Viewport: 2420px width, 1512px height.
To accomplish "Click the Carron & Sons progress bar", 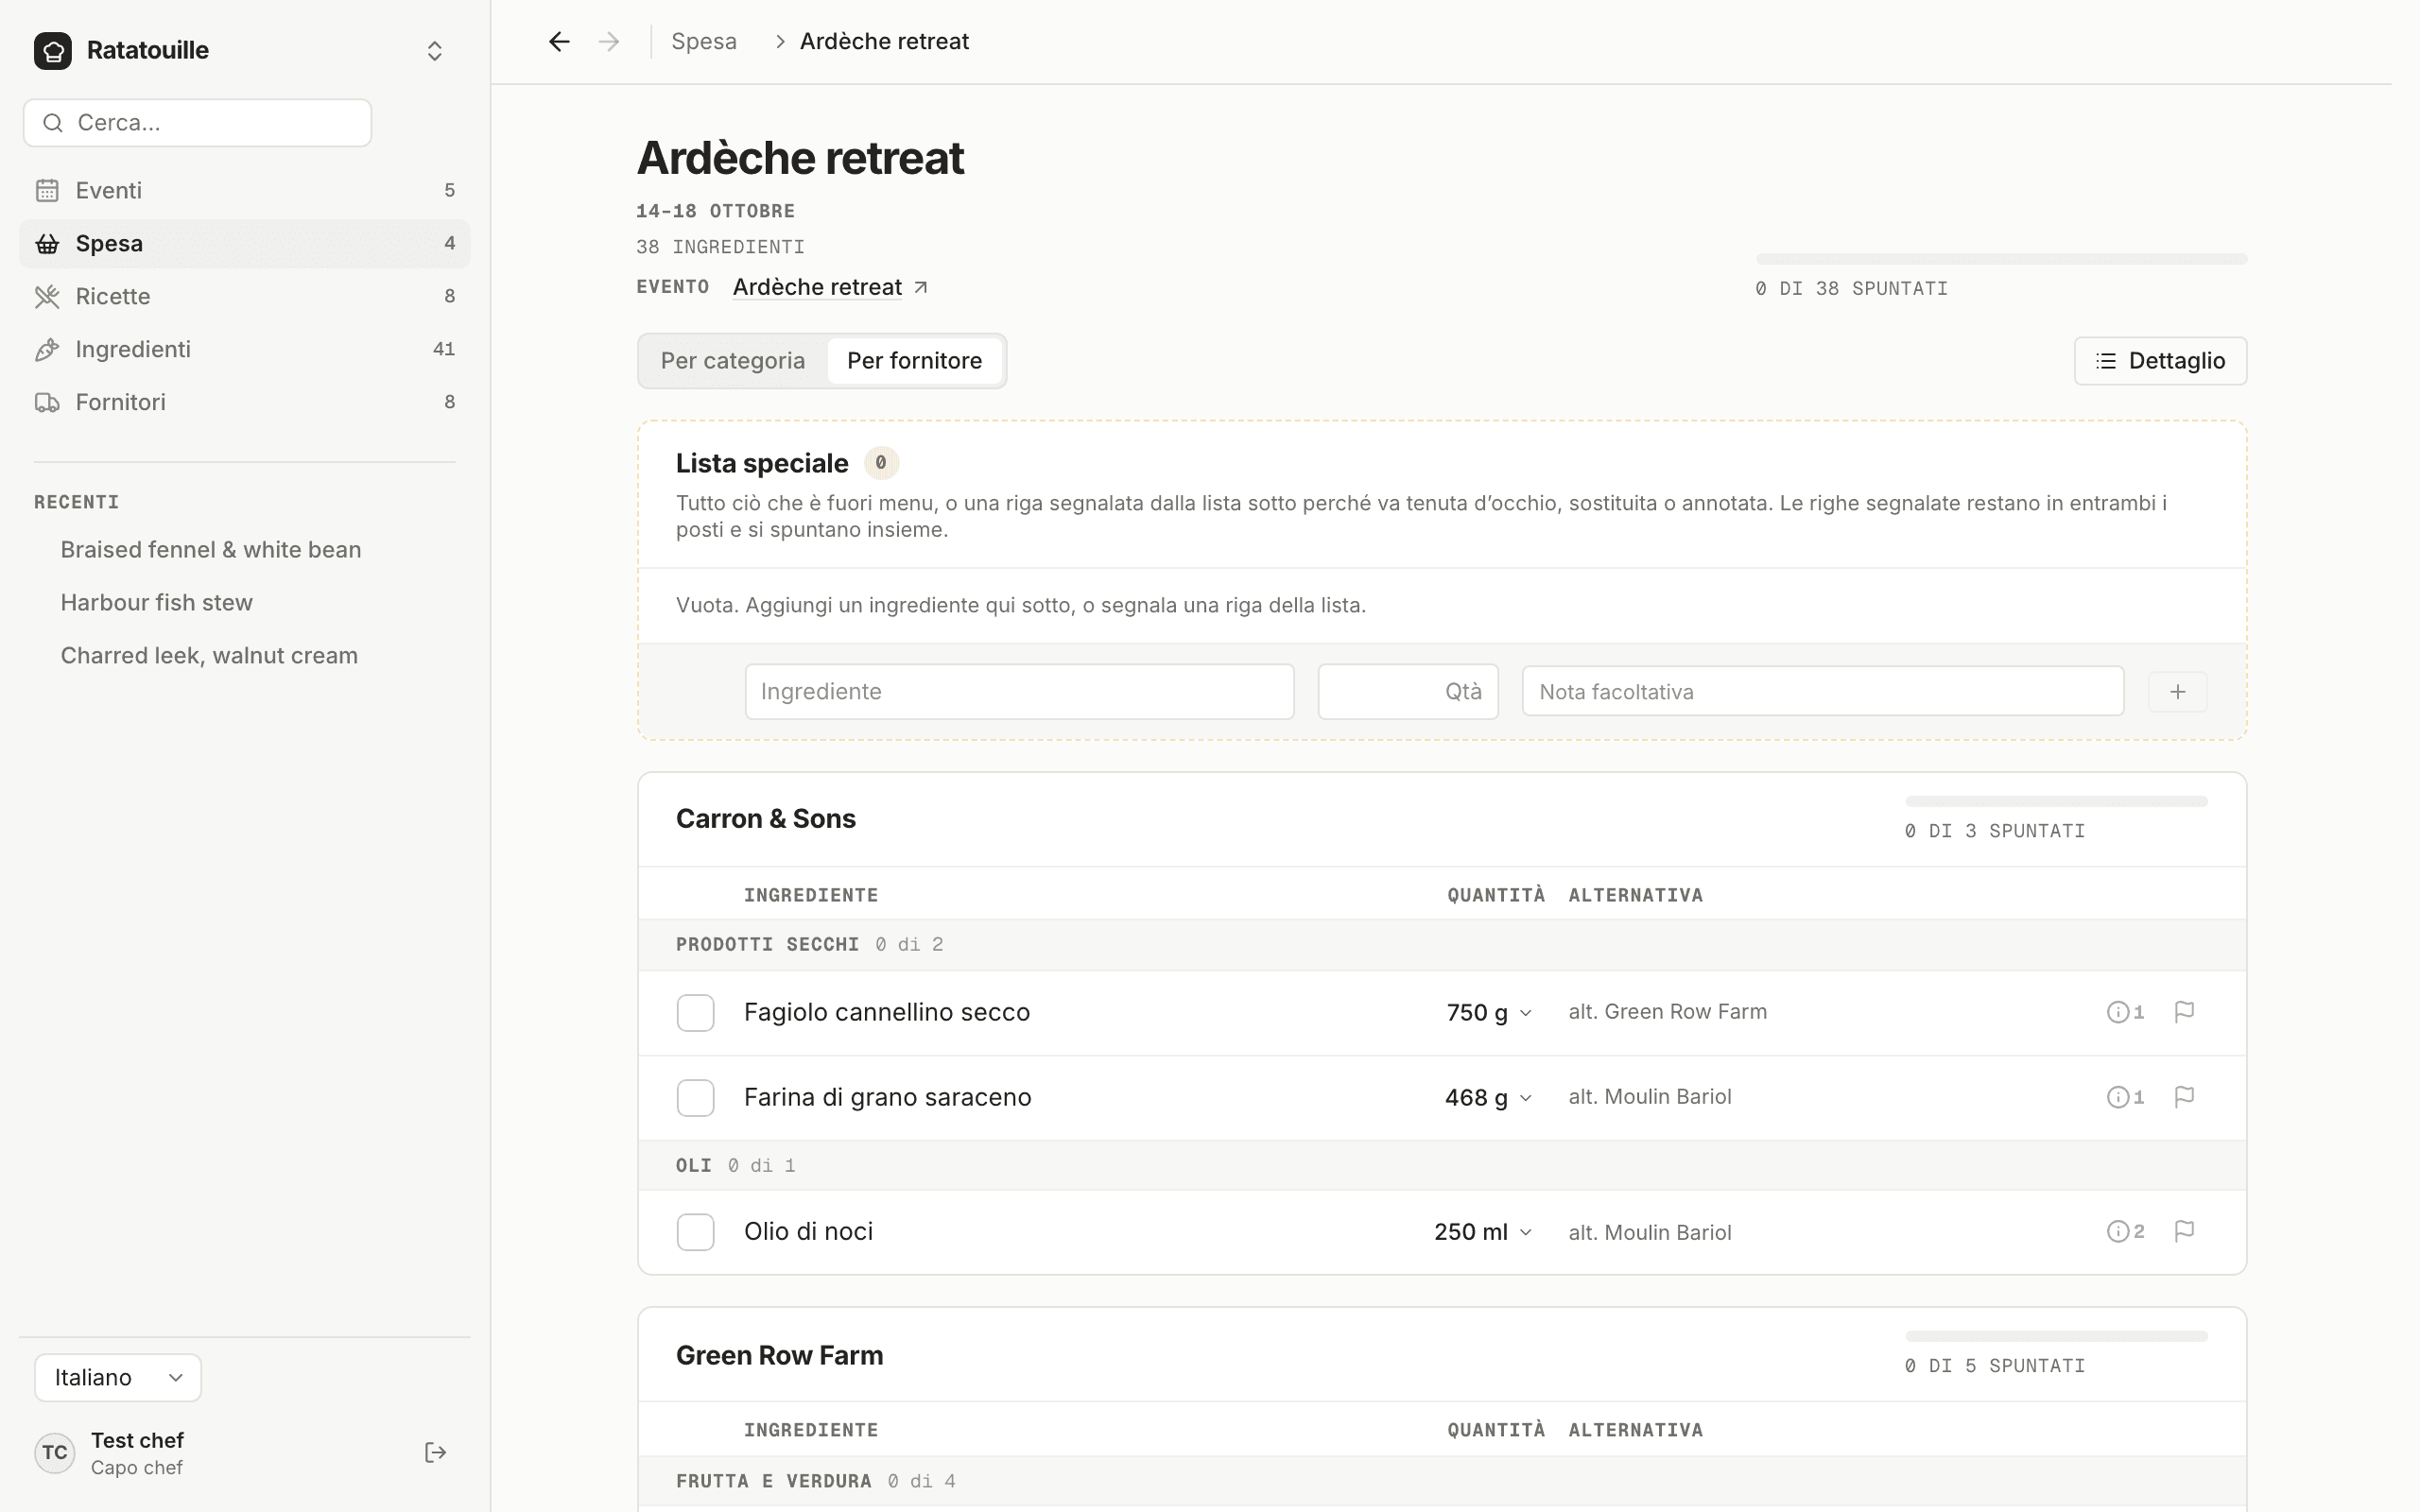I will tap(2056, 801).
